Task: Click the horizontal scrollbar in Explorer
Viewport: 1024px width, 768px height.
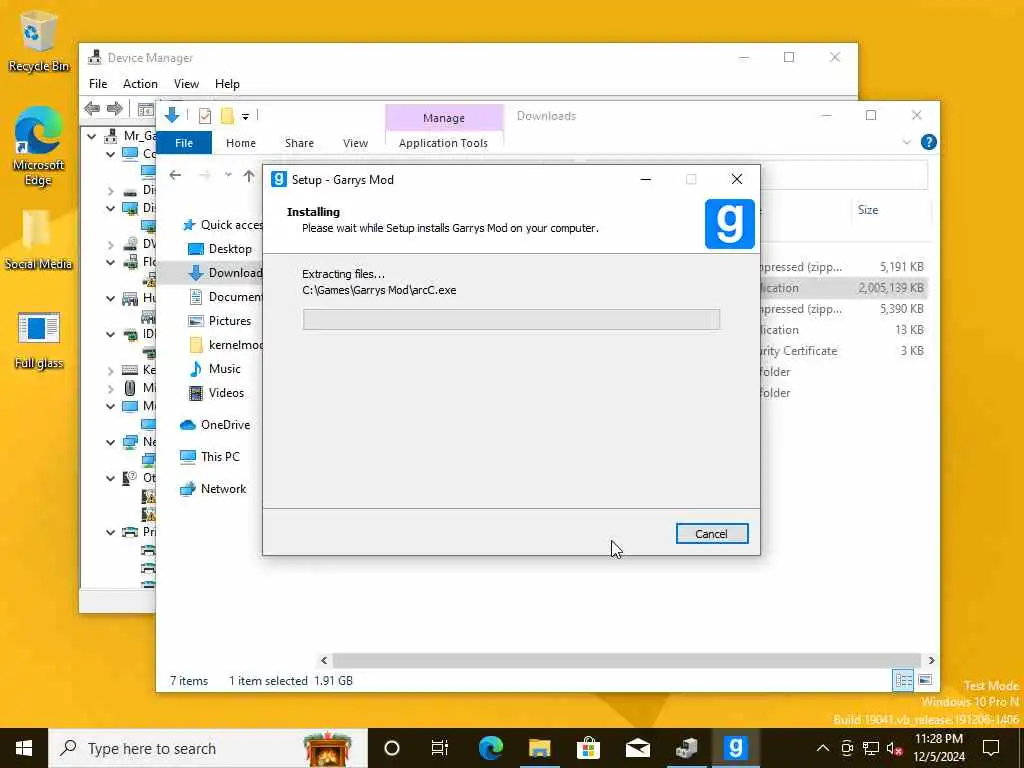Action: [626, 660]
